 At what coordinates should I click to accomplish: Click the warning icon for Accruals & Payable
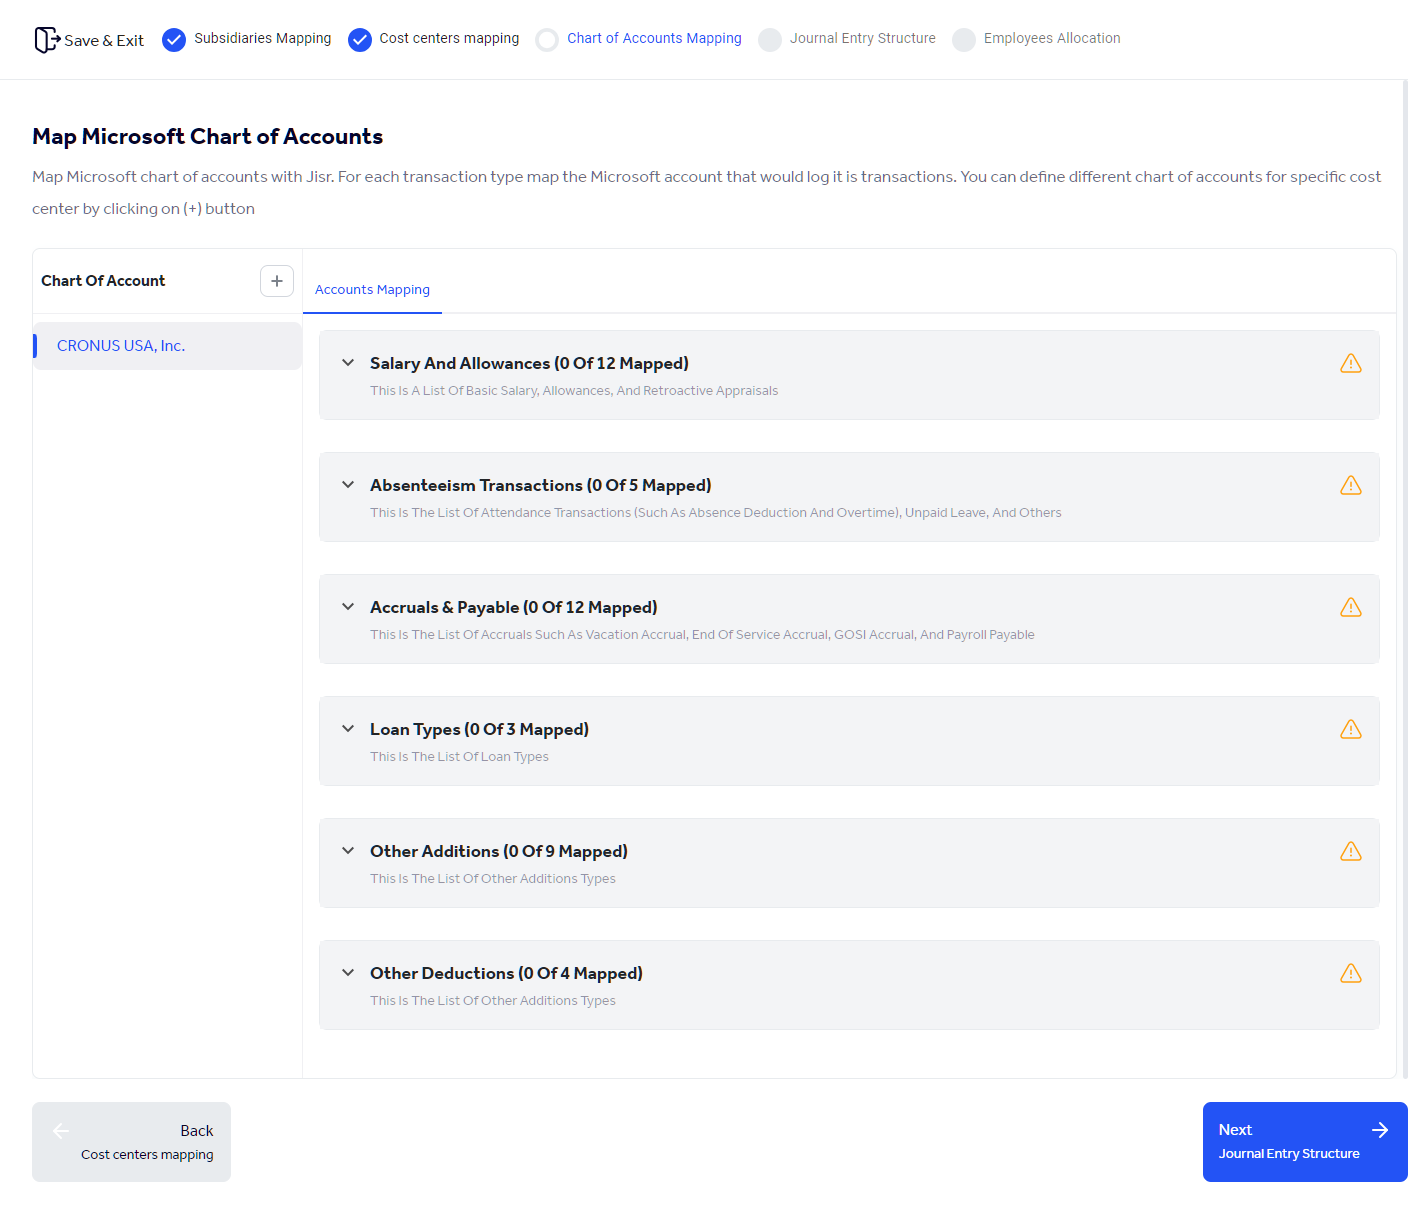tap(1351, 607)
